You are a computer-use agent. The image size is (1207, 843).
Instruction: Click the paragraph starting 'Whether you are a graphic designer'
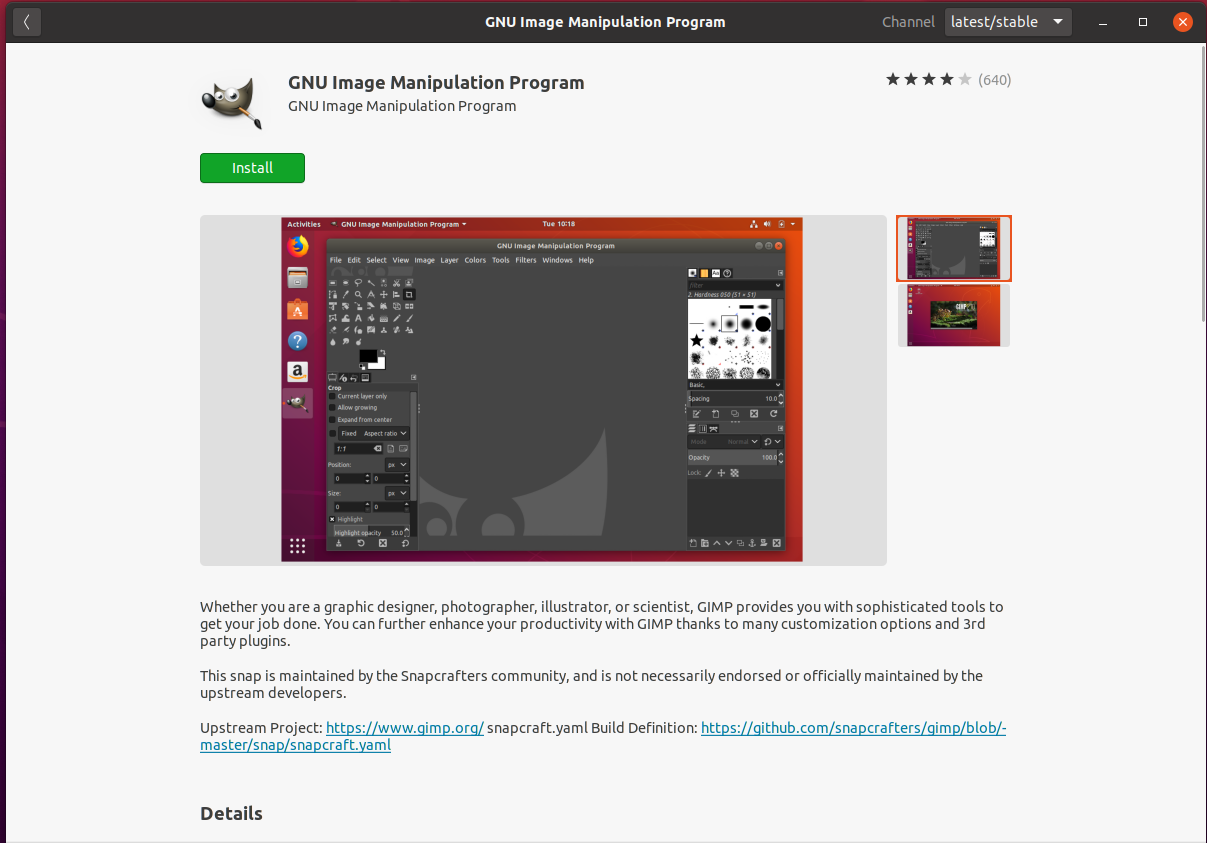coord(601,624)
